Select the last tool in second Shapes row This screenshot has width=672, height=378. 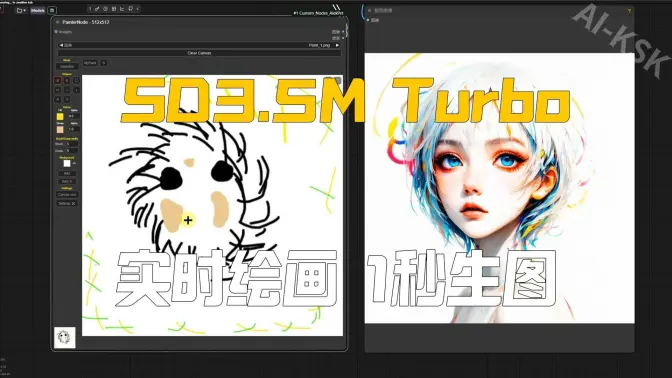[x=77, y=90]
